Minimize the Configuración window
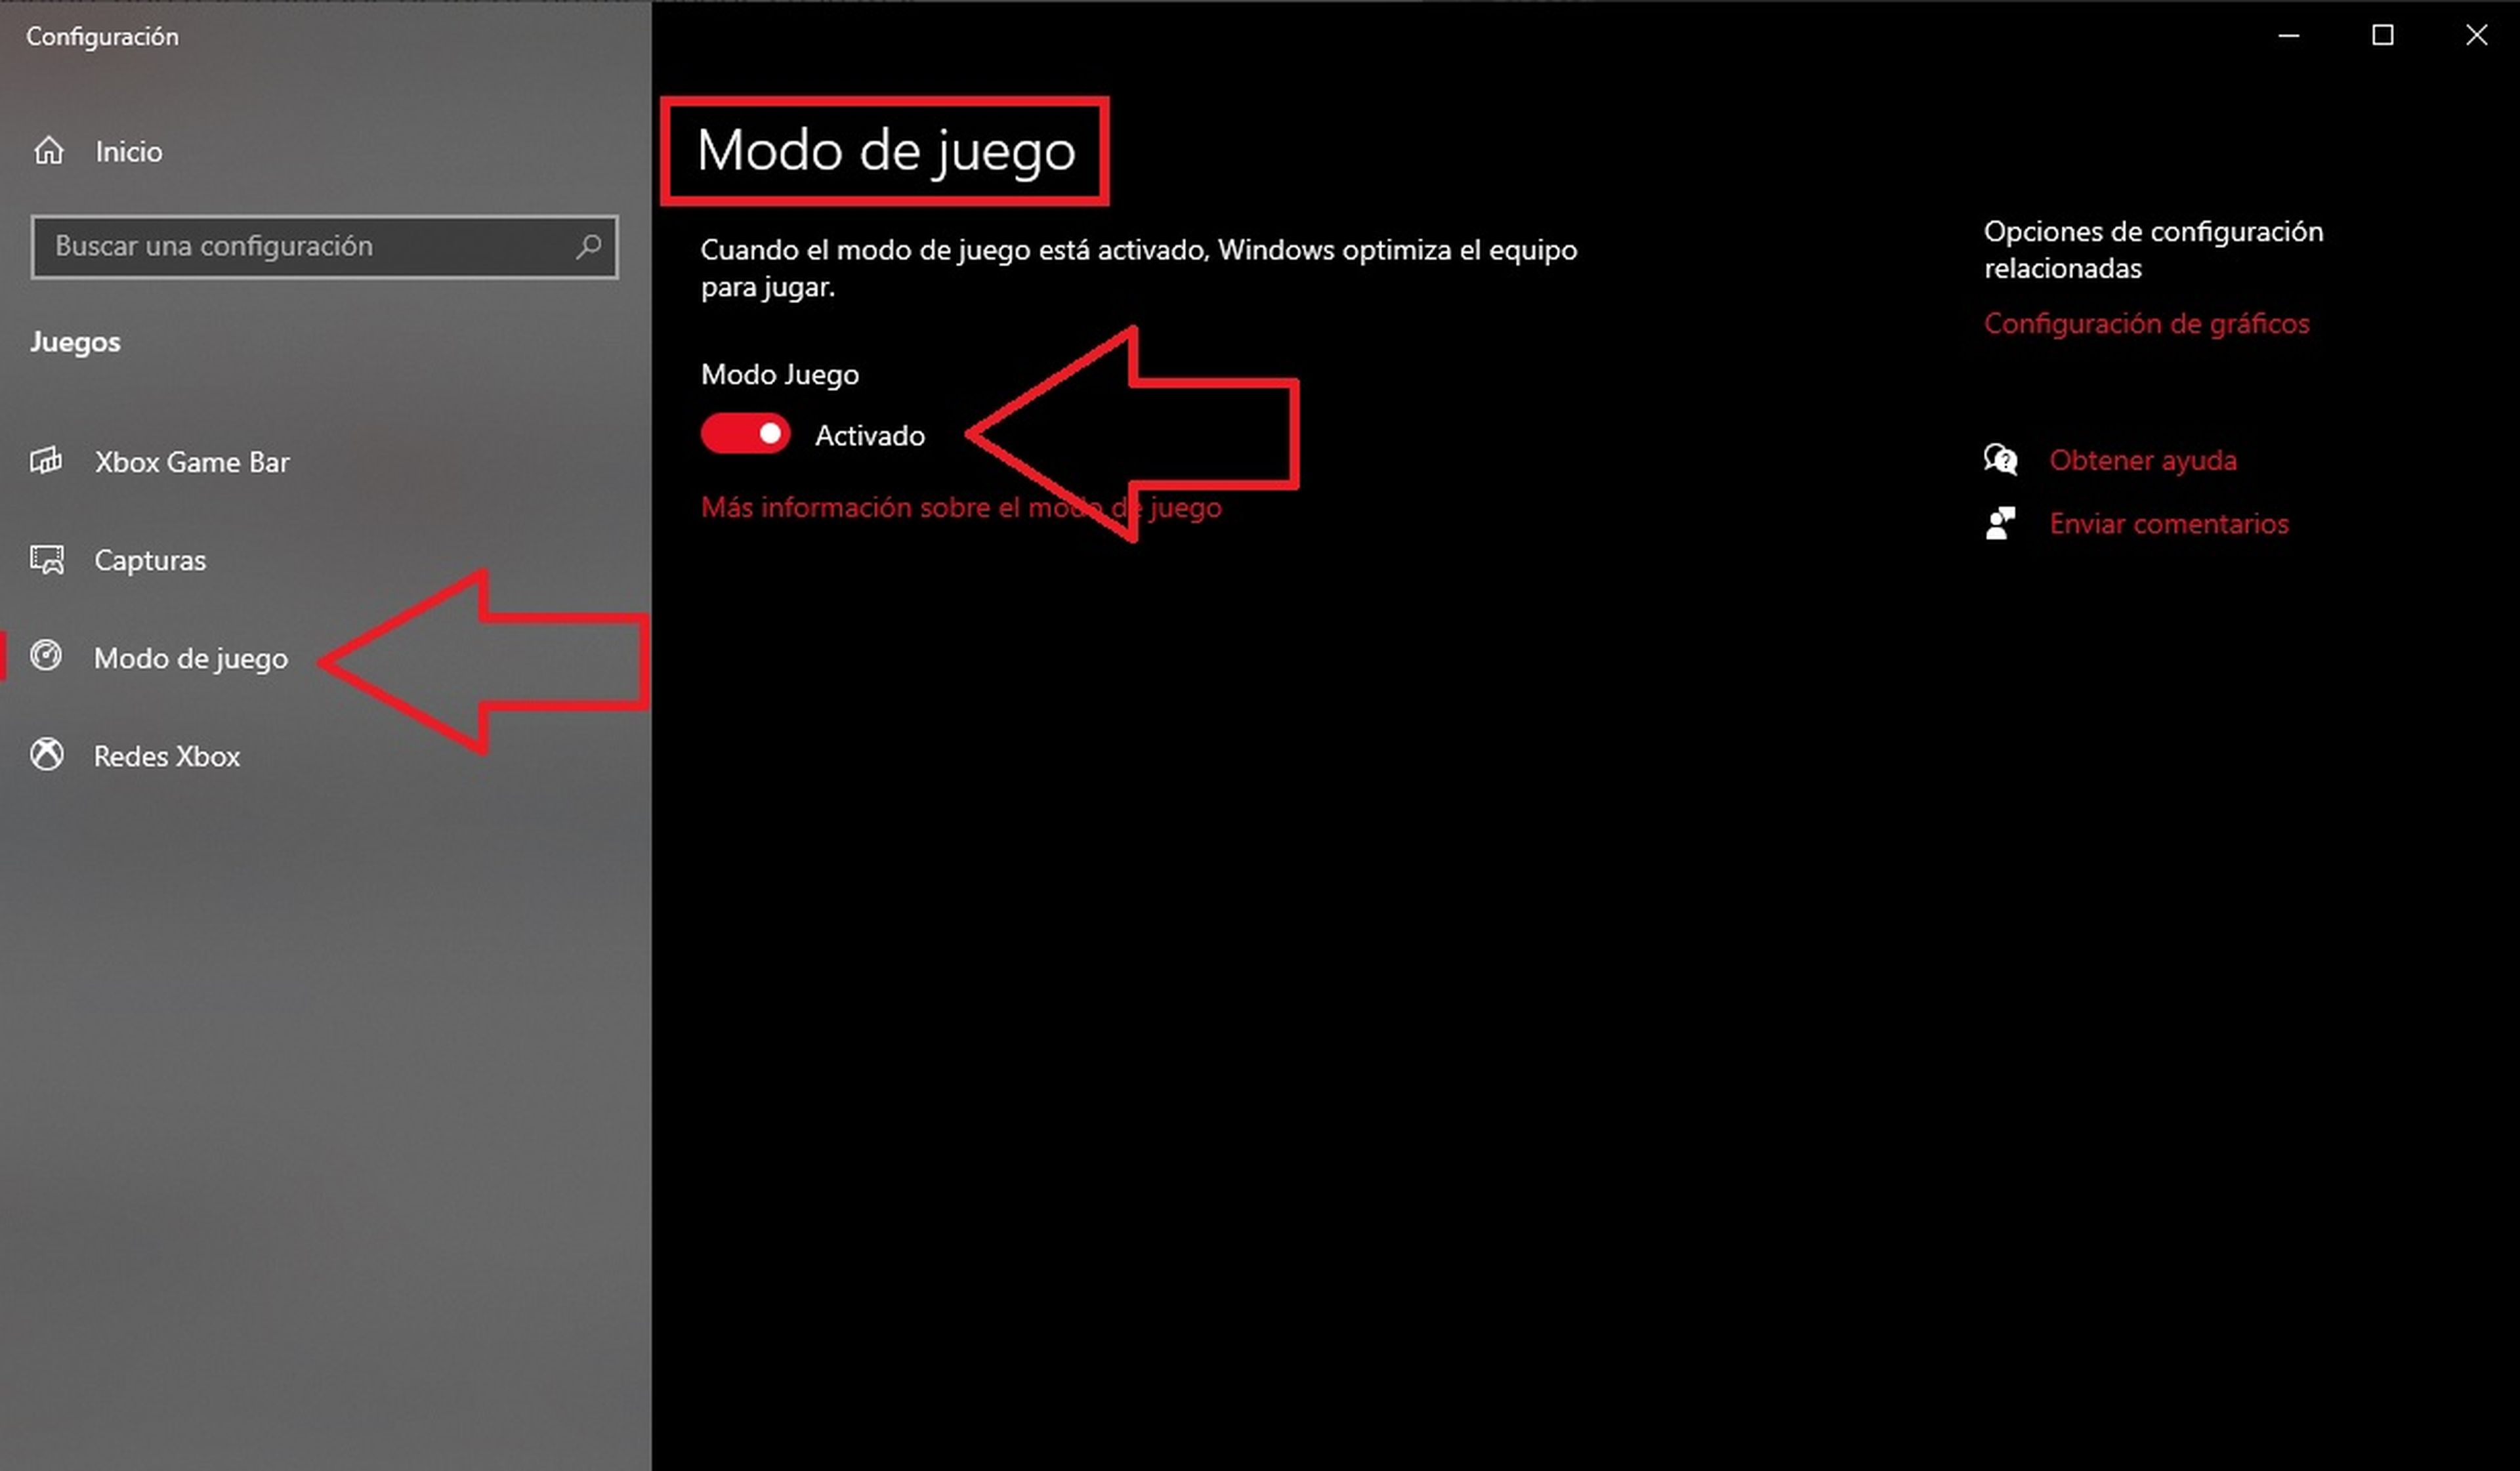Screen dimensions: 2520x1471 click(2289, 35)
